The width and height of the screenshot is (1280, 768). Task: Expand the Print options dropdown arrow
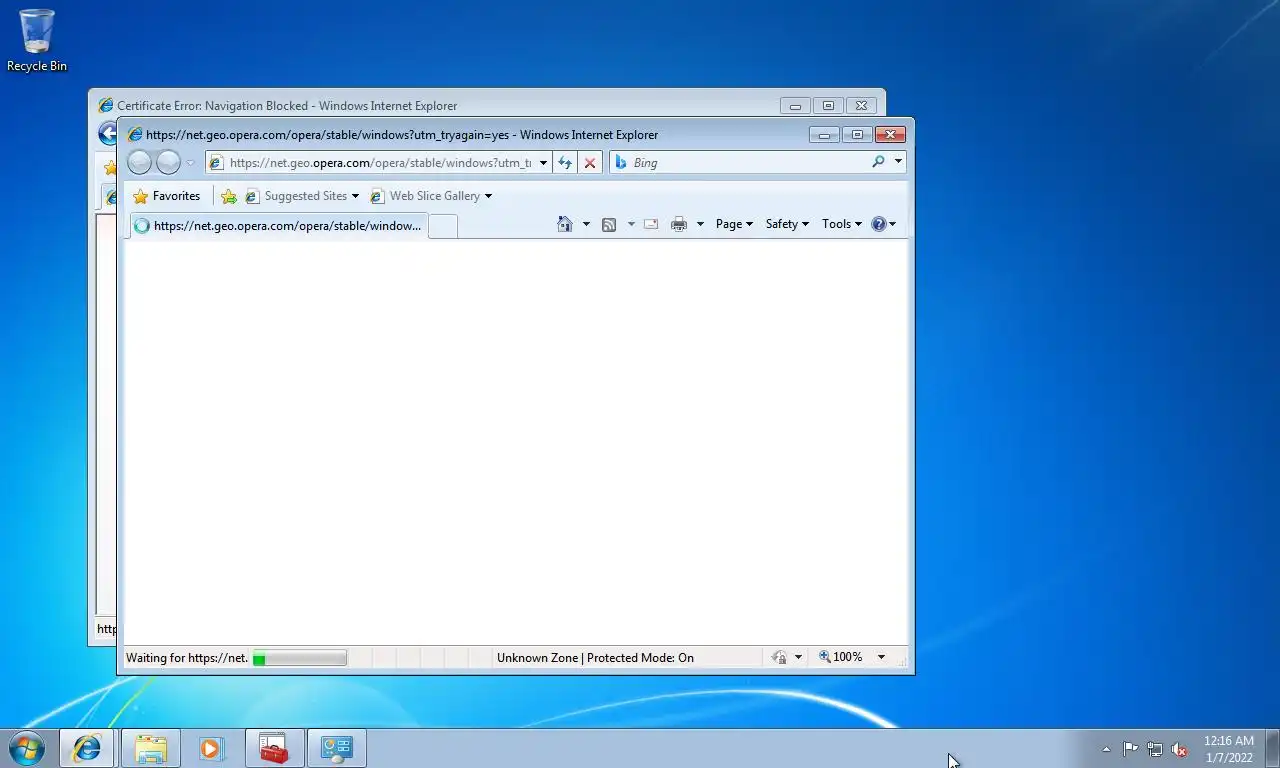pos(700,224)
